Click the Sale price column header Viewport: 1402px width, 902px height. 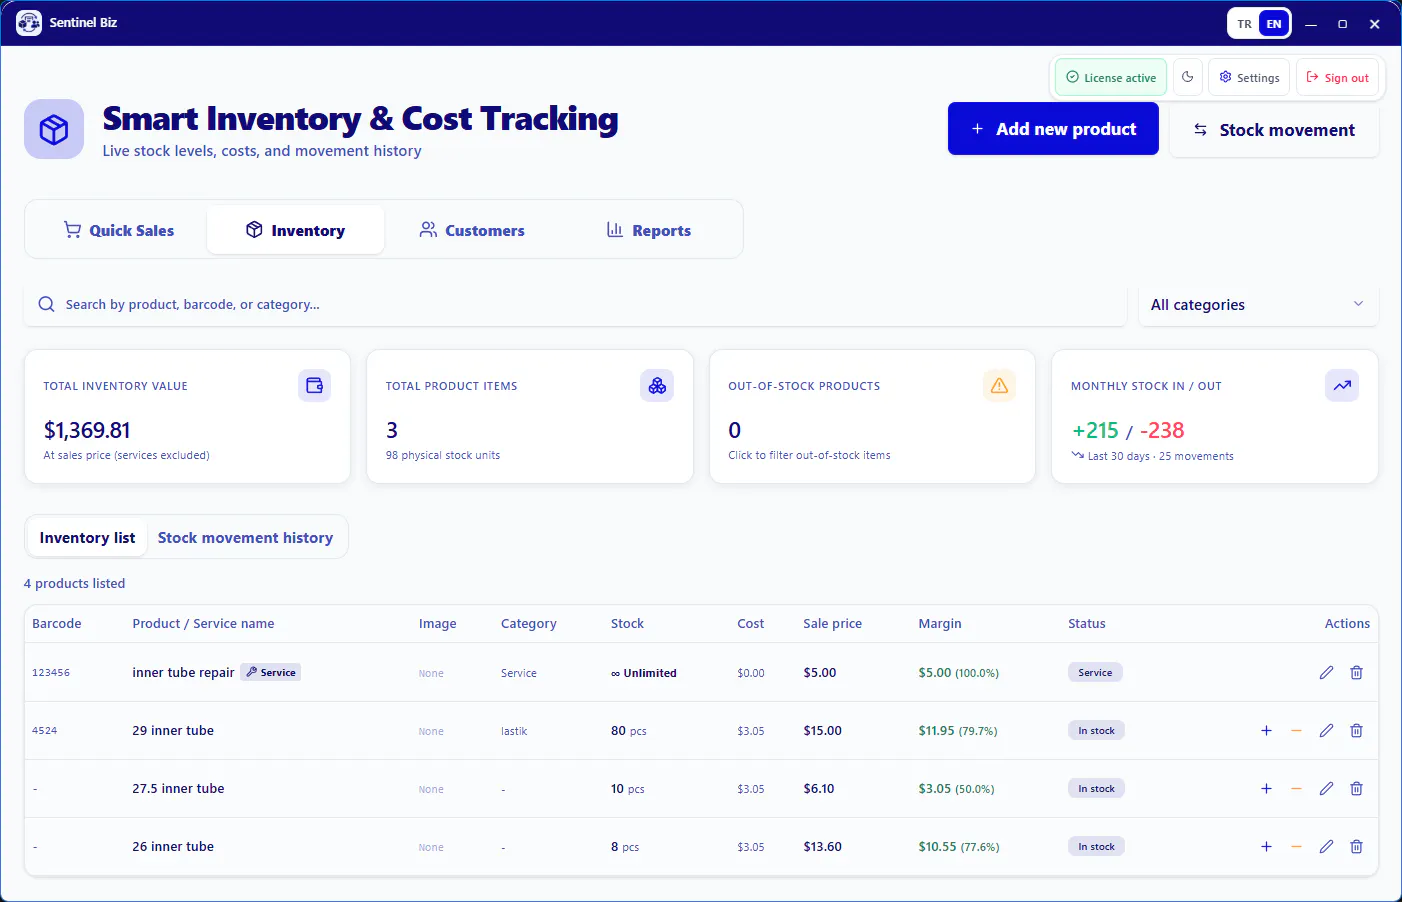click(832, 624)
